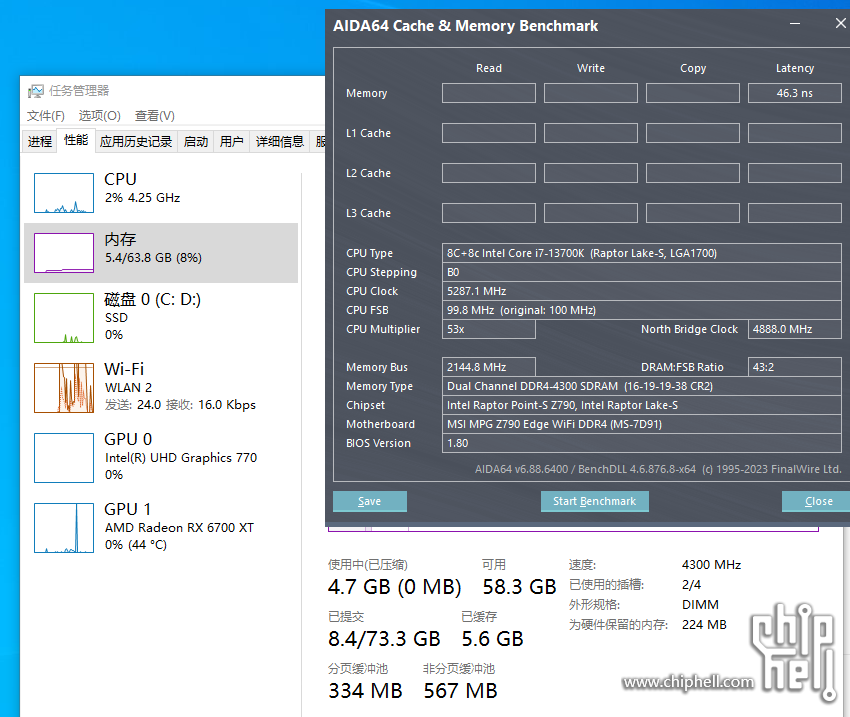Click the CPU FSB 99.8 MHz field
The width and height of the screenshot is (850, 717).
point(642,310)
